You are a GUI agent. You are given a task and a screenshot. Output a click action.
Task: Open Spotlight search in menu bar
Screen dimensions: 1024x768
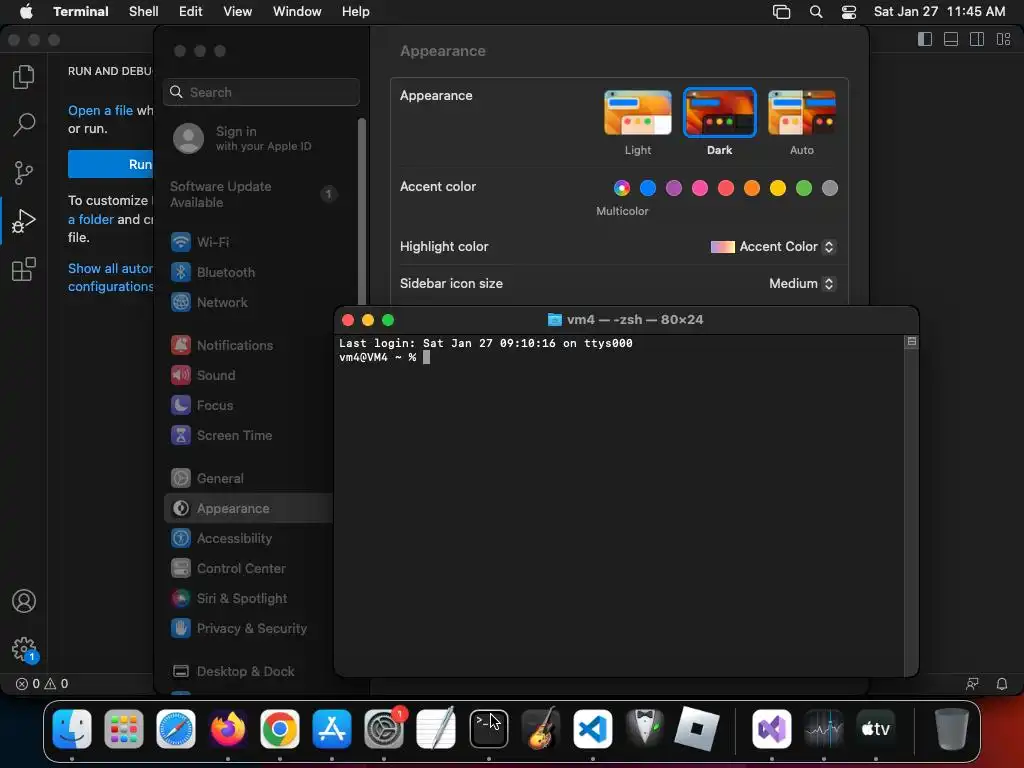click(x=816, y=12)
